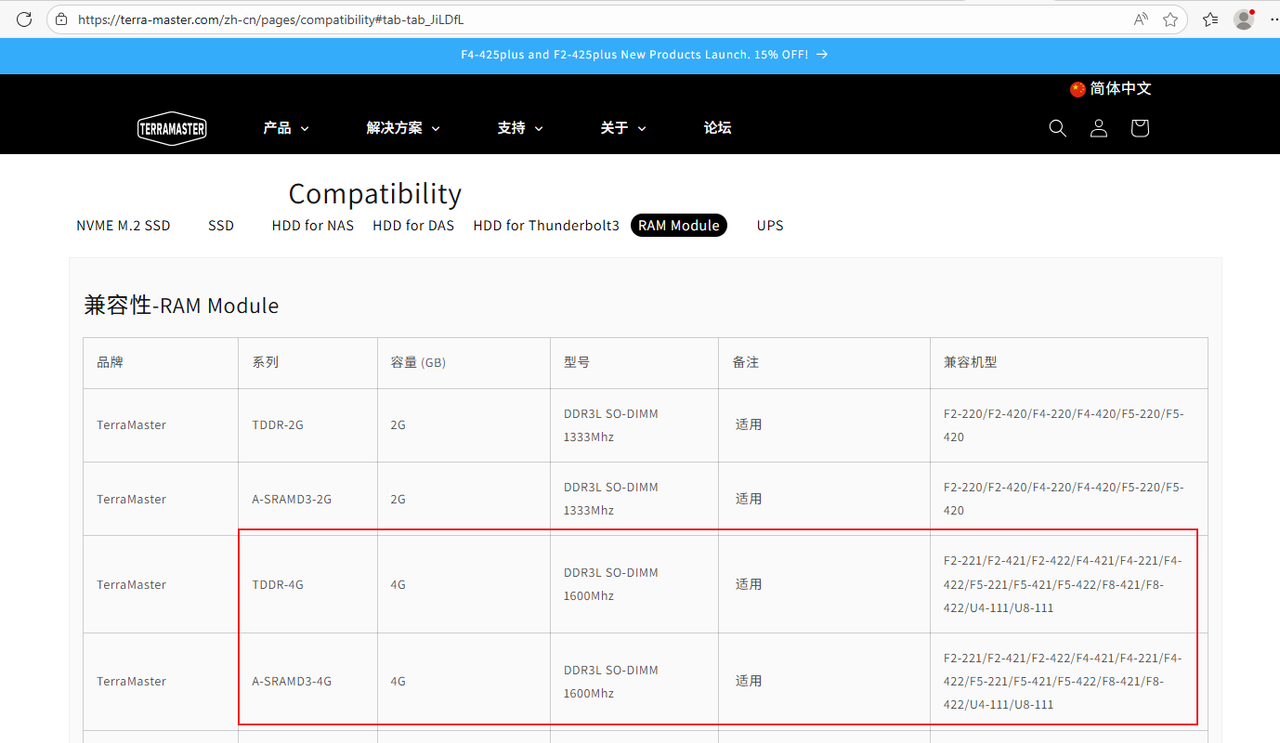Switch to HDD for NAS tab

[313, 225]
